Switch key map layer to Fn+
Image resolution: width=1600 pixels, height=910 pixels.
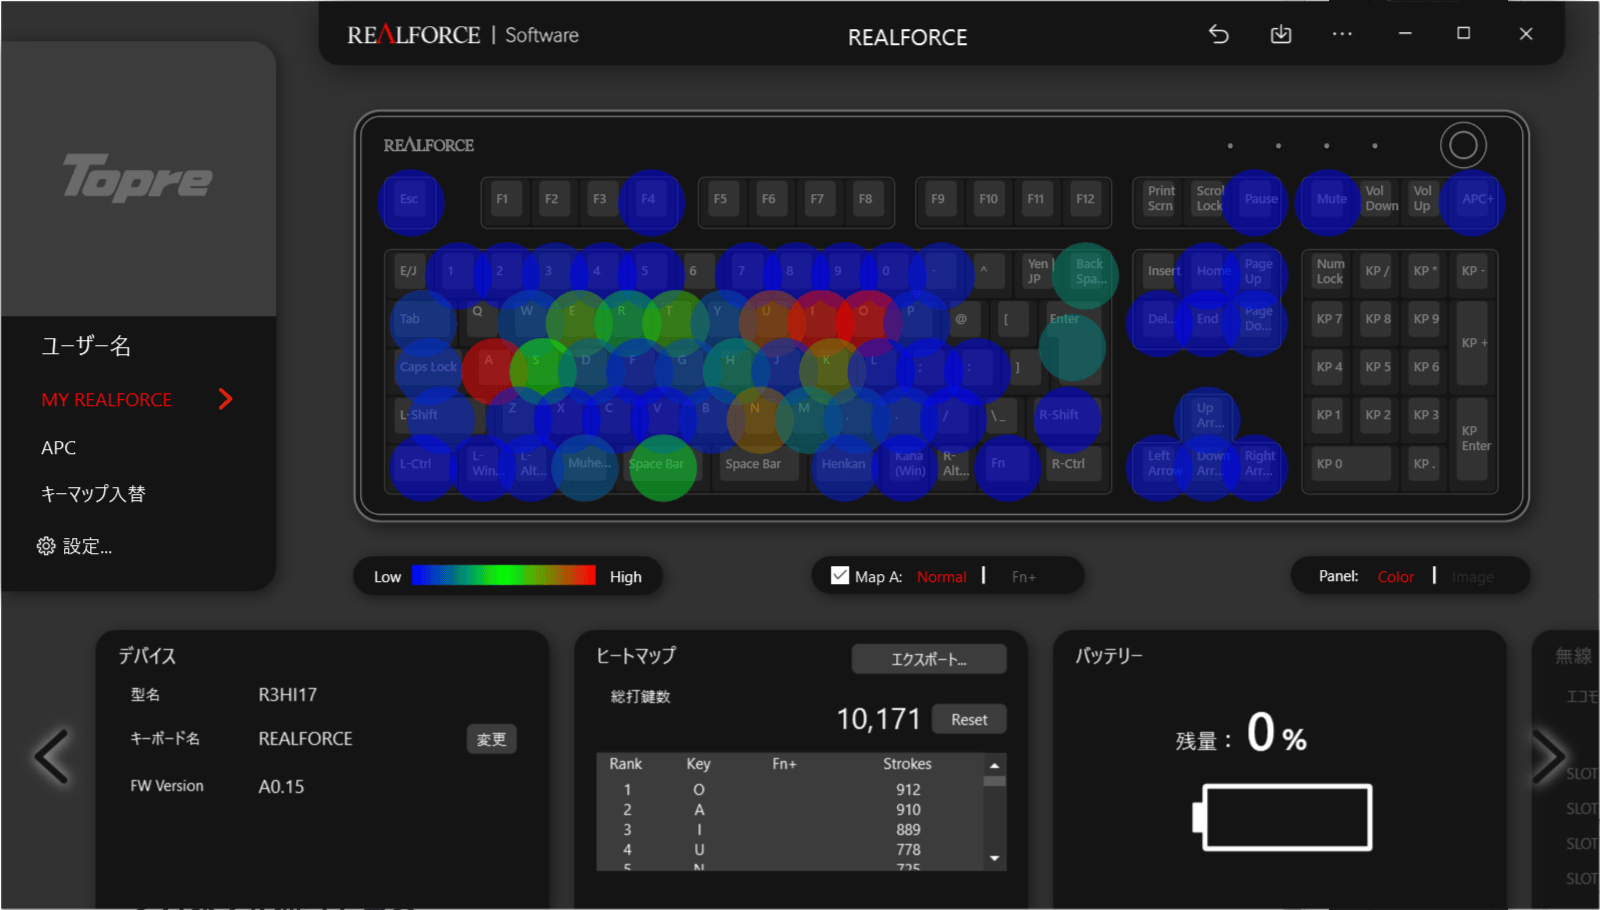[x=1023, y=577]
